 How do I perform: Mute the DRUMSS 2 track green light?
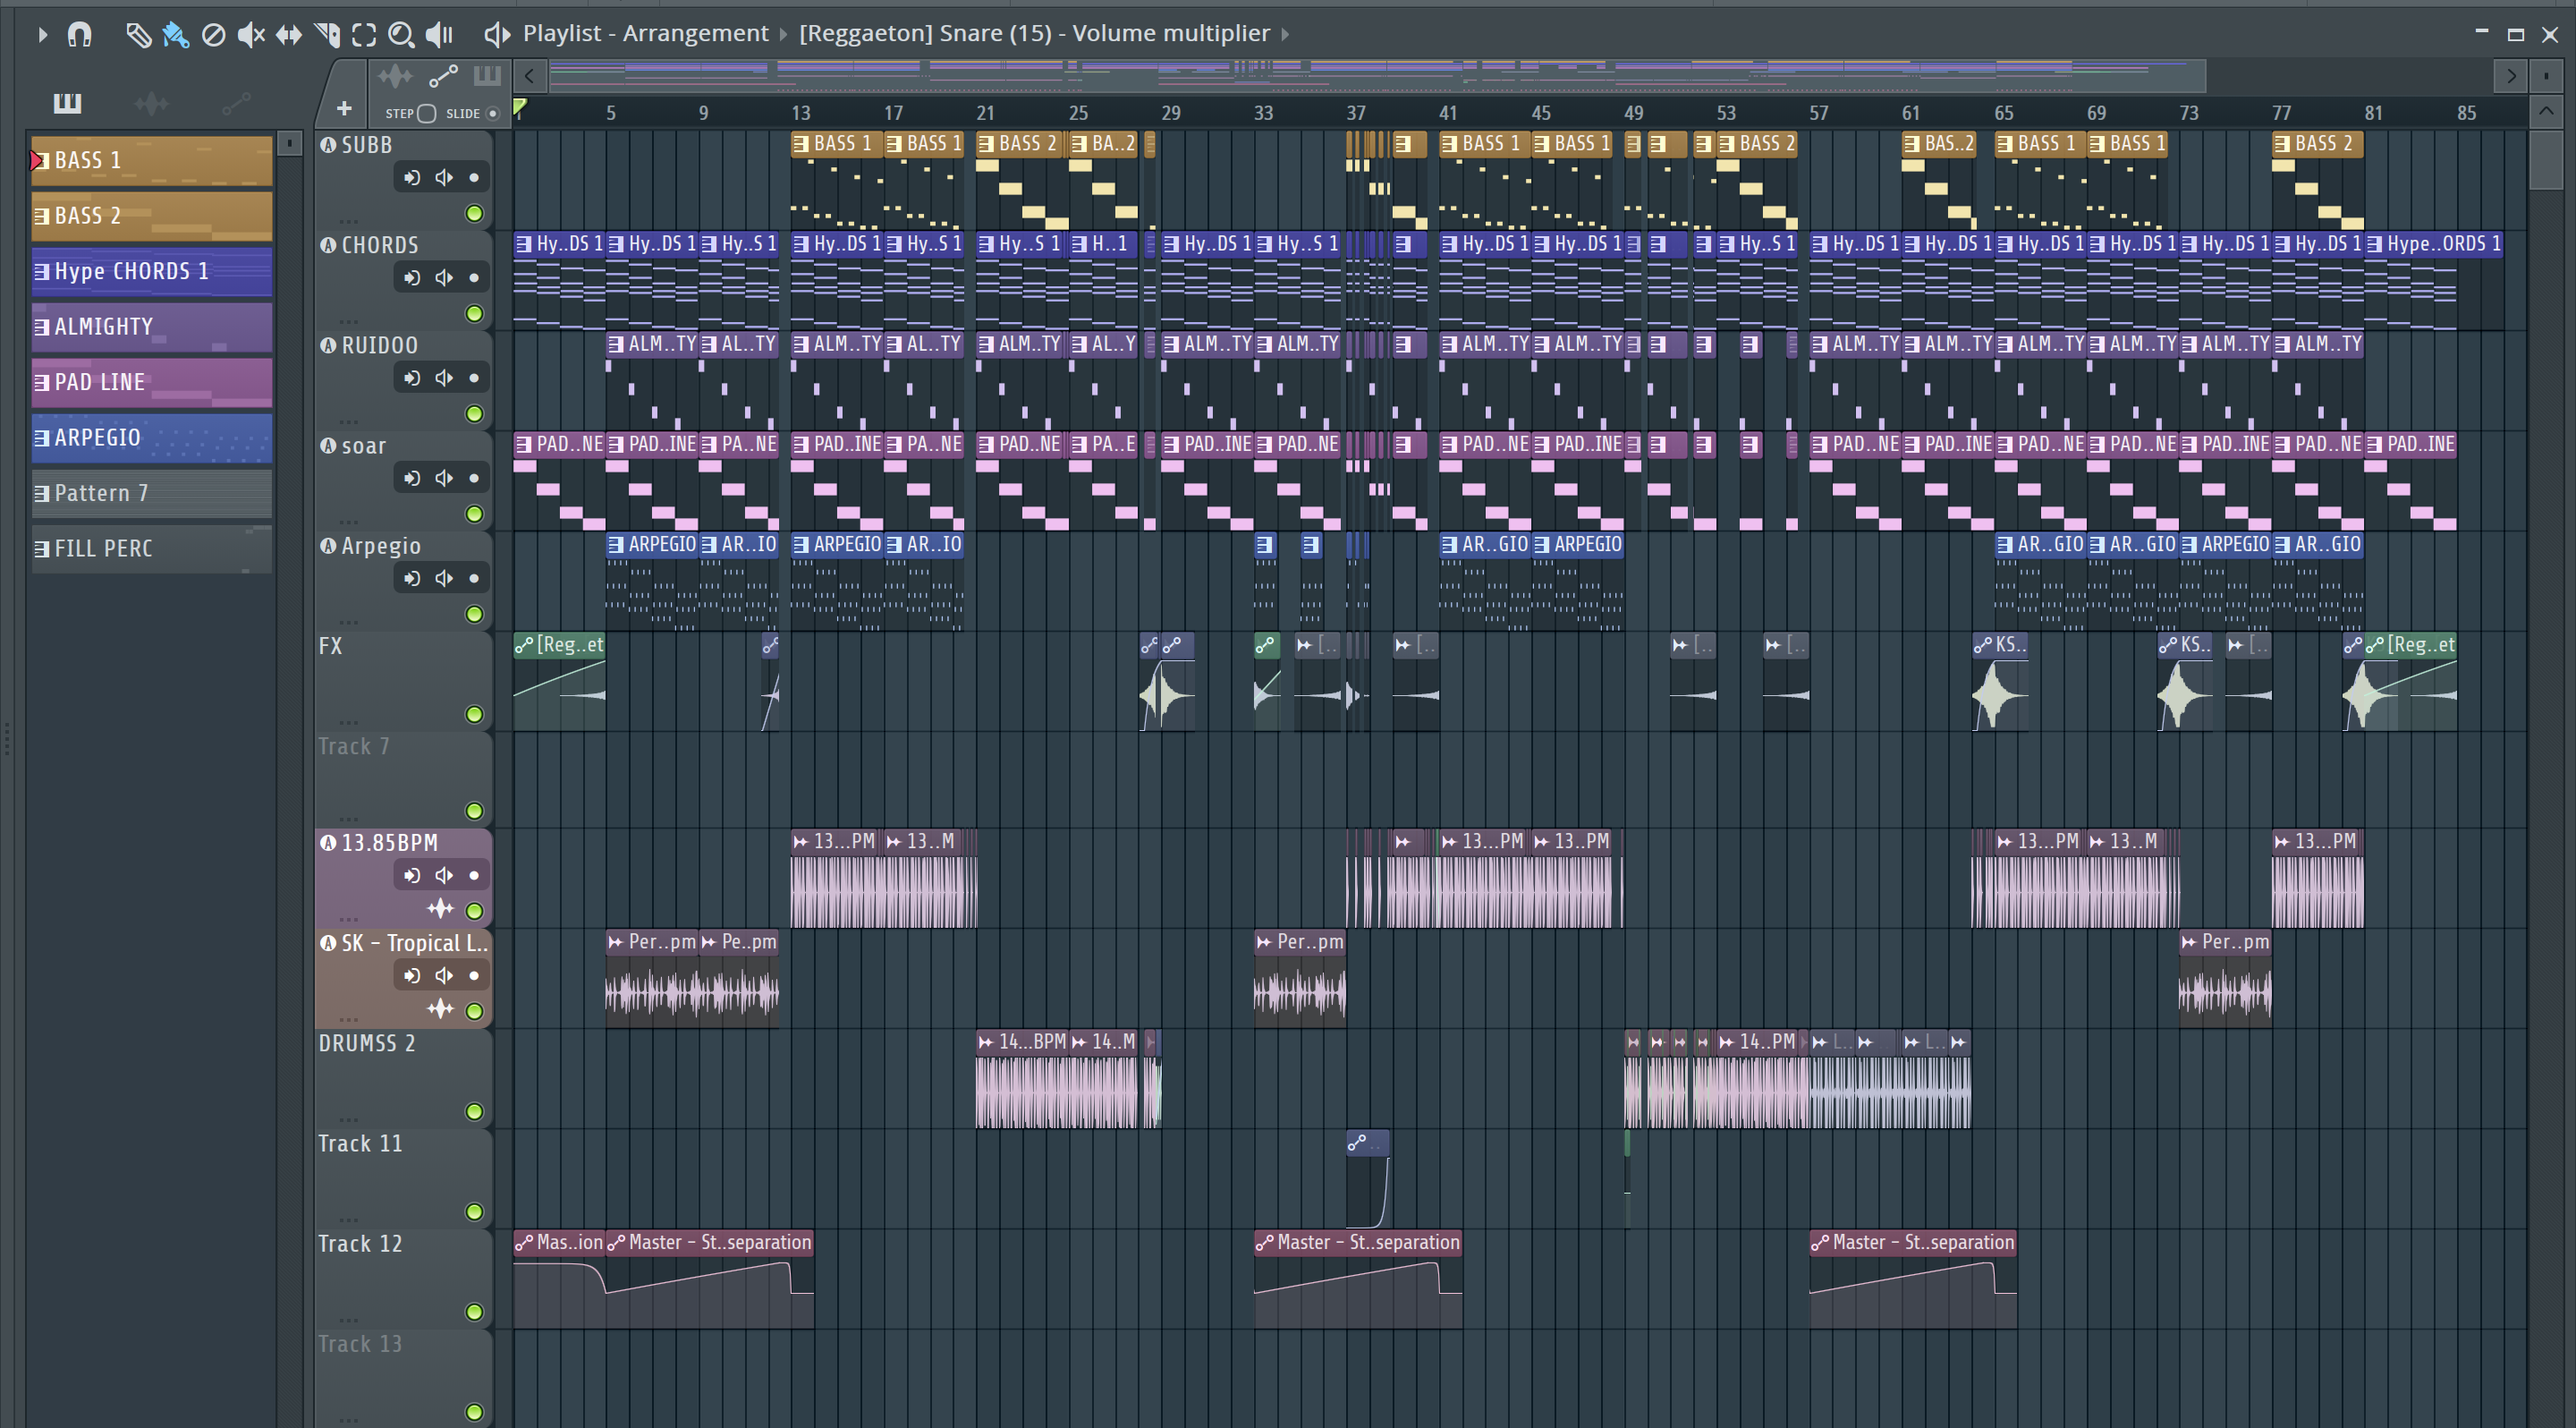pyautogui.click(x=475, y=1111)
